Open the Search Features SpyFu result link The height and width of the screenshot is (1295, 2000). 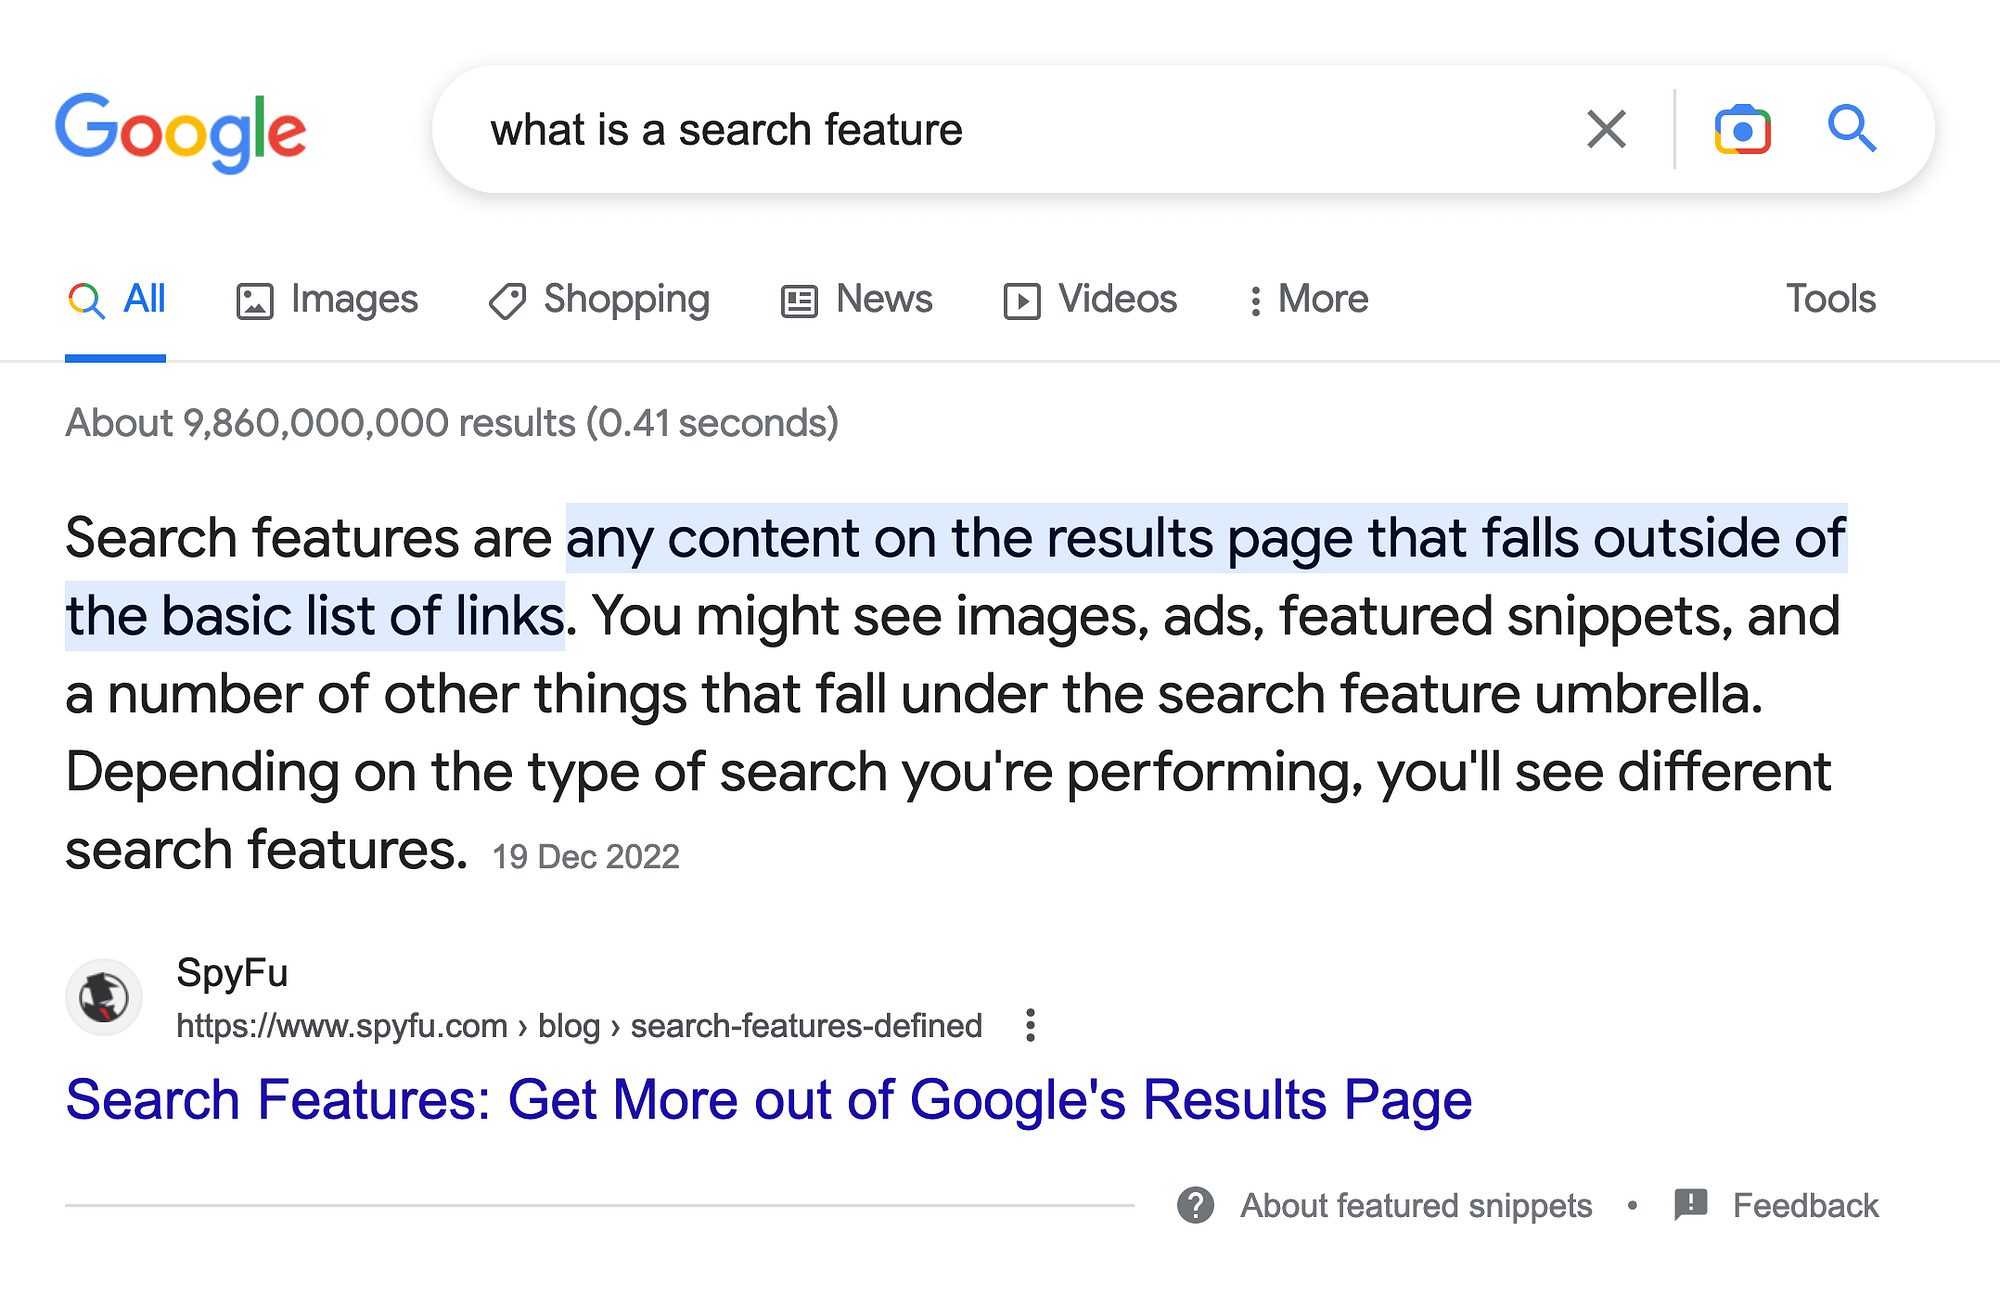click(768, 1100)
